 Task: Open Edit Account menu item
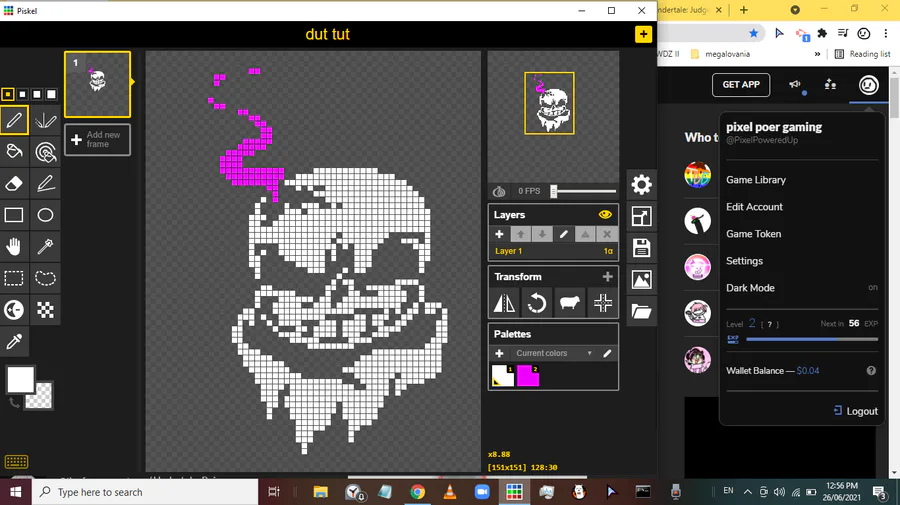point(754,207)
